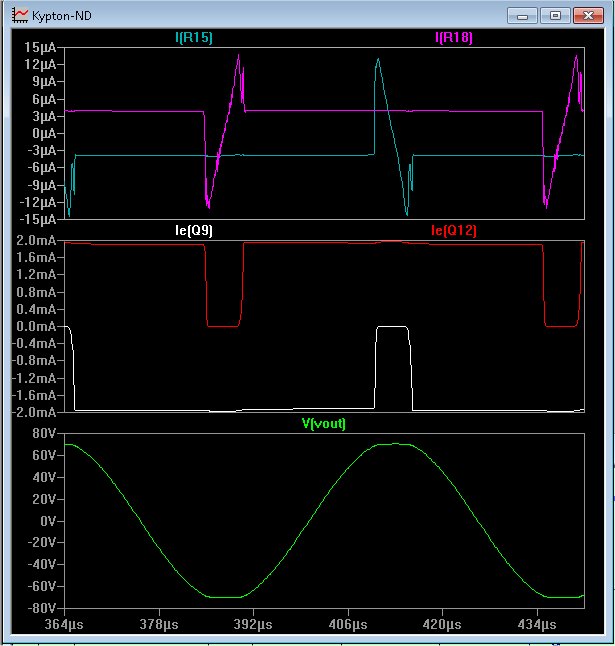Screen dimensions: 615x646
Task: Click the Kypton-ND window icon
Action: tap(19, 16)
